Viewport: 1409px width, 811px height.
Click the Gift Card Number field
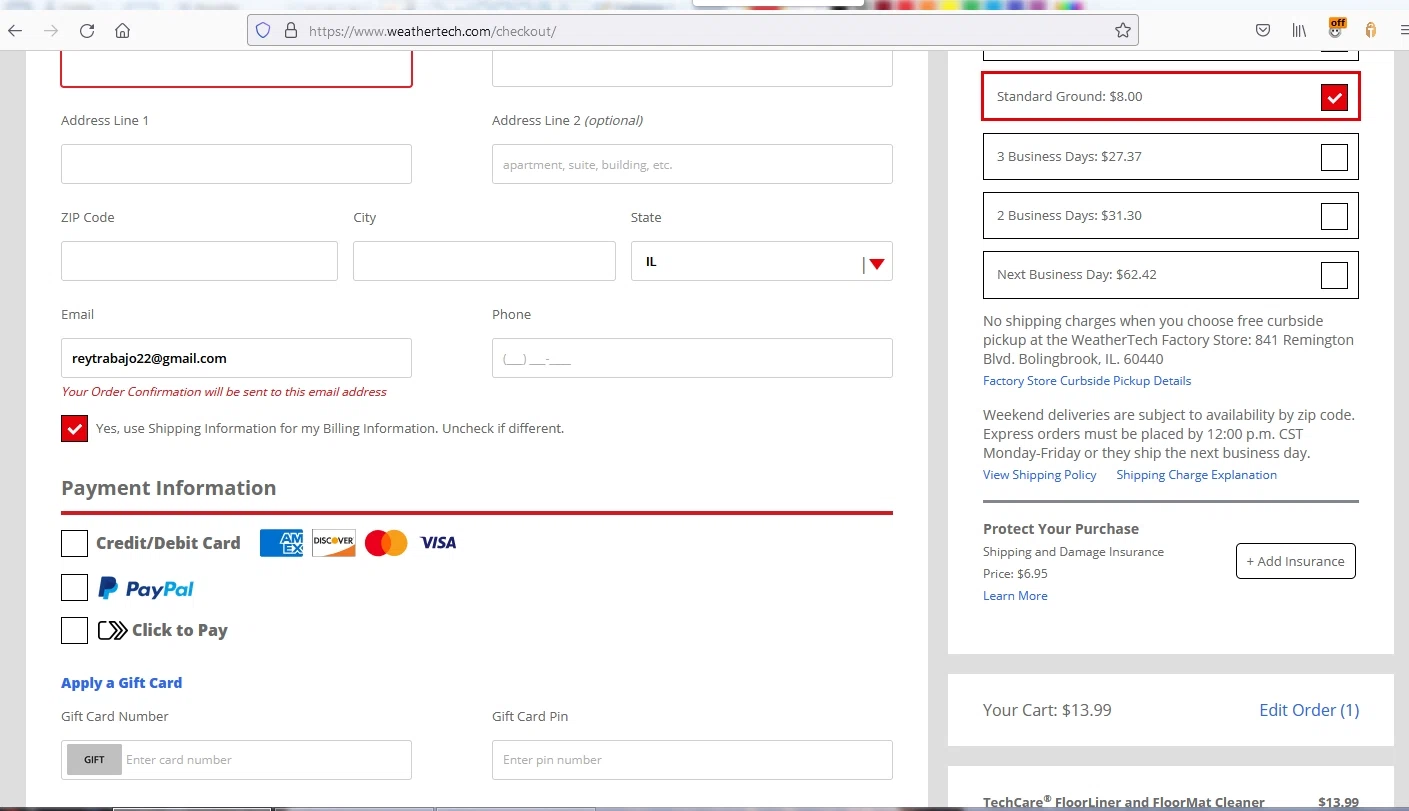tap(236, 760)
